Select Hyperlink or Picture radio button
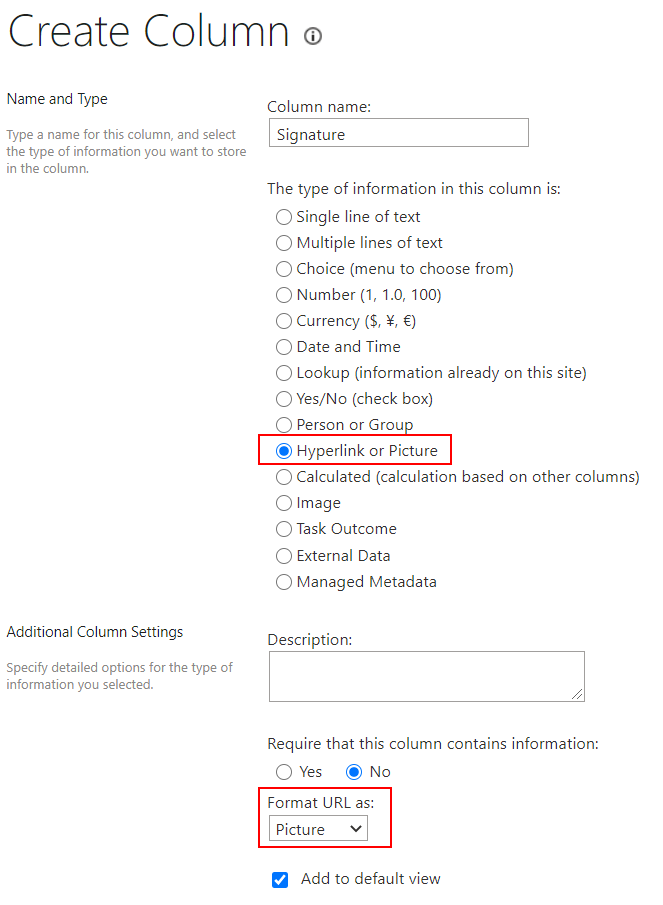 284,451
